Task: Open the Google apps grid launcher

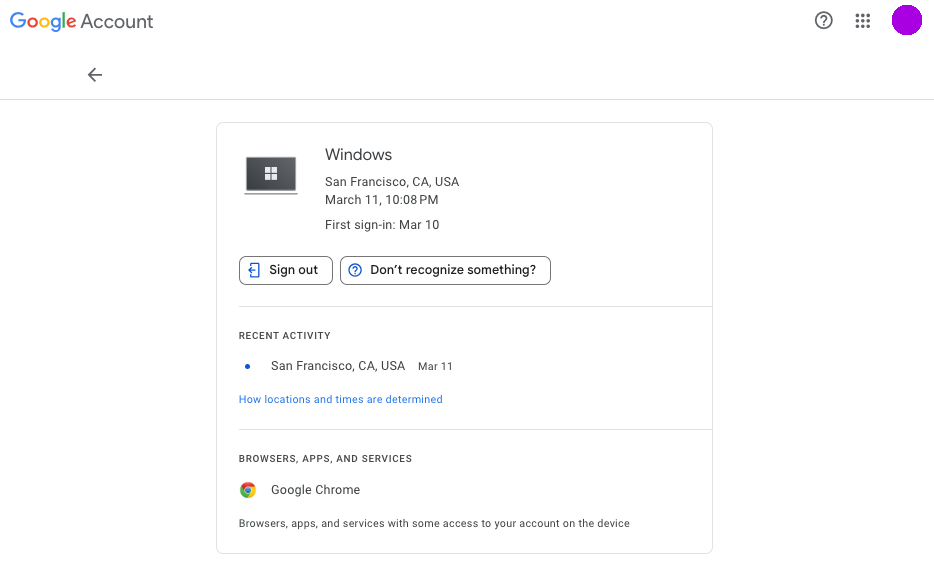Action: pos(863,21)
